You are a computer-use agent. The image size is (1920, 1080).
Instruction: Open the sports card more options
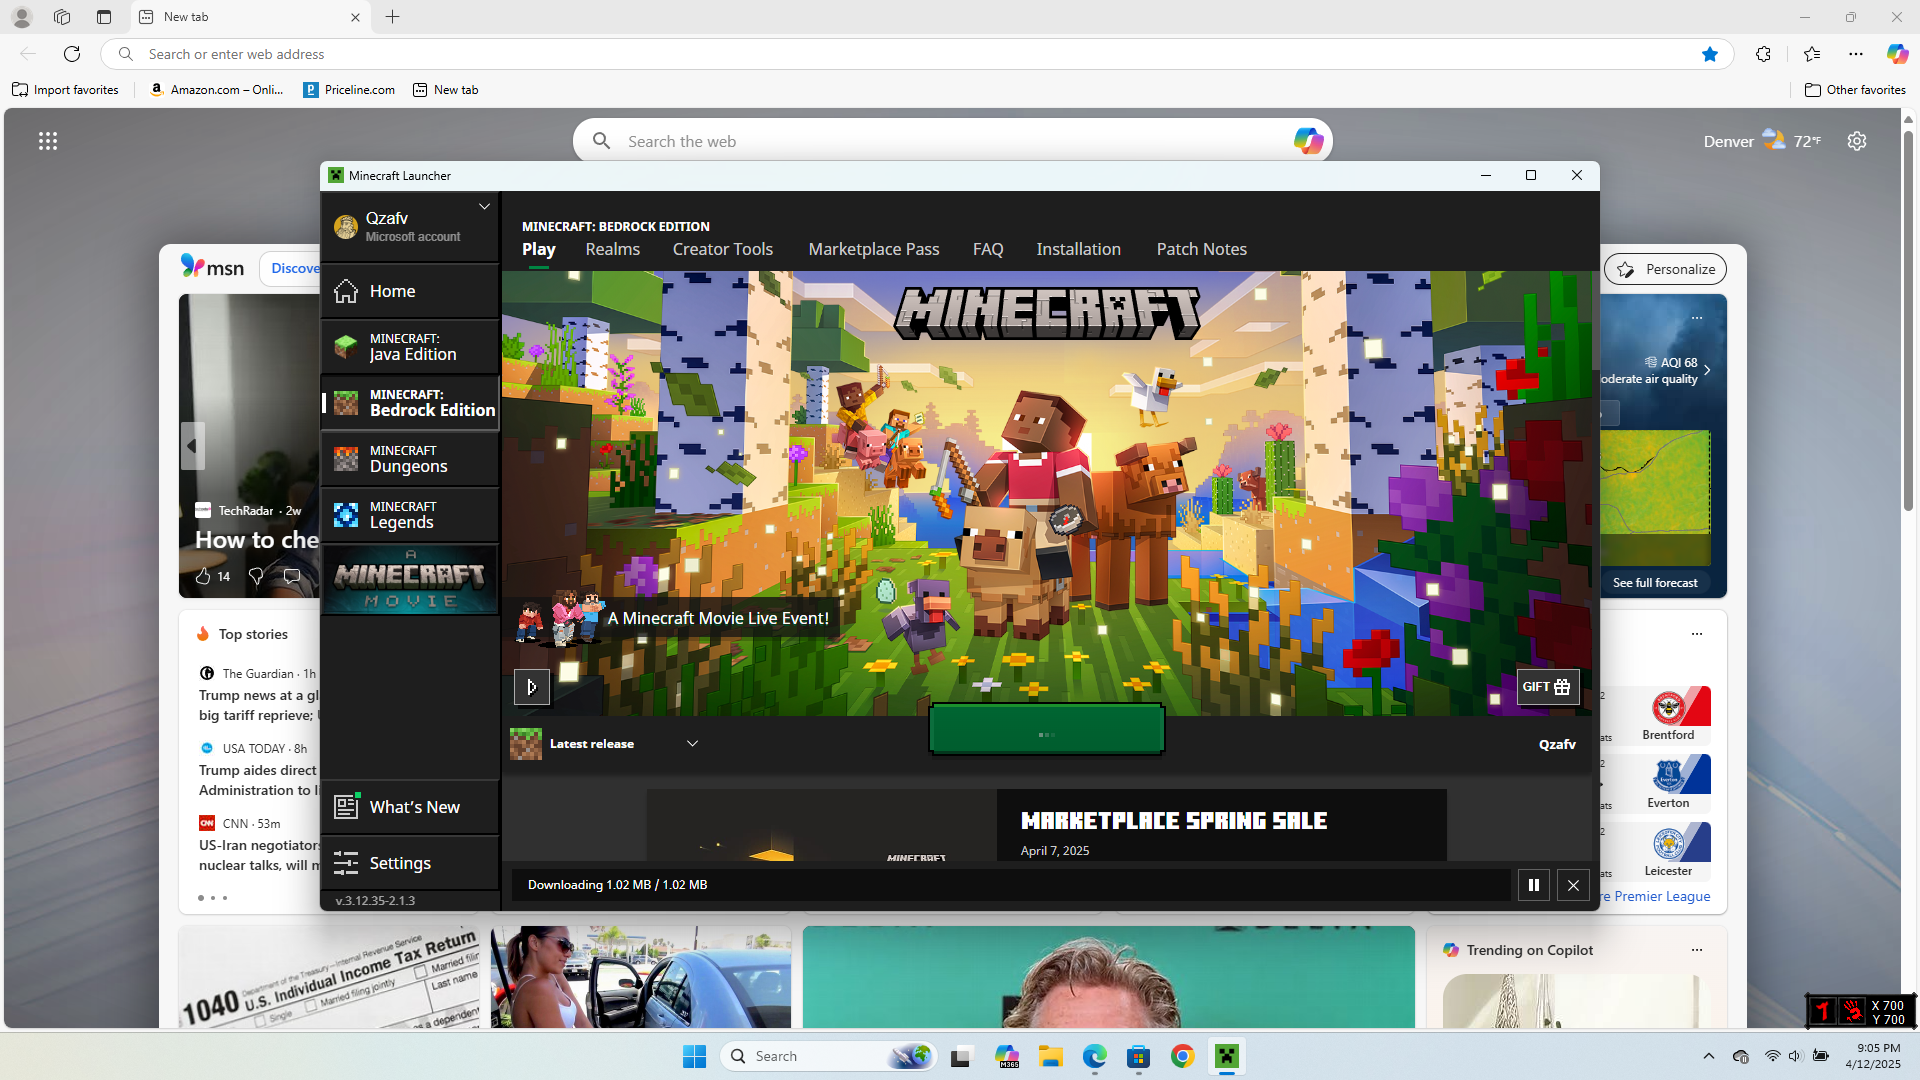pos(1697,634)
